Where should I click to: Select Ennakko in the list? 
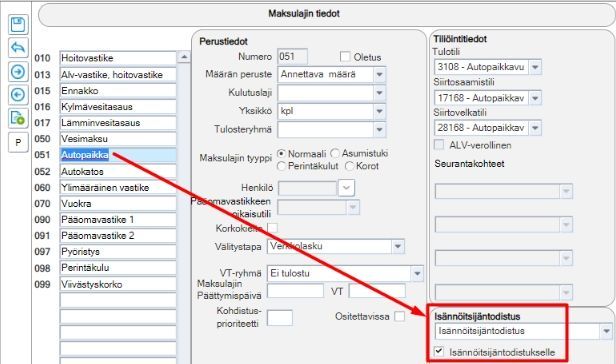[118, 91]
